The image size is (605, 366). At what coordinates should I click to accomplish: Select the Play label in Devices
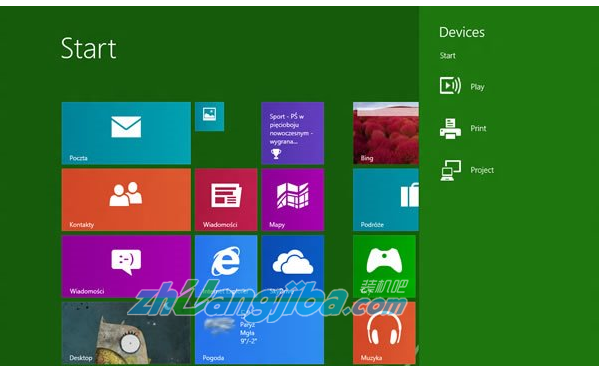tap(477, 87)
